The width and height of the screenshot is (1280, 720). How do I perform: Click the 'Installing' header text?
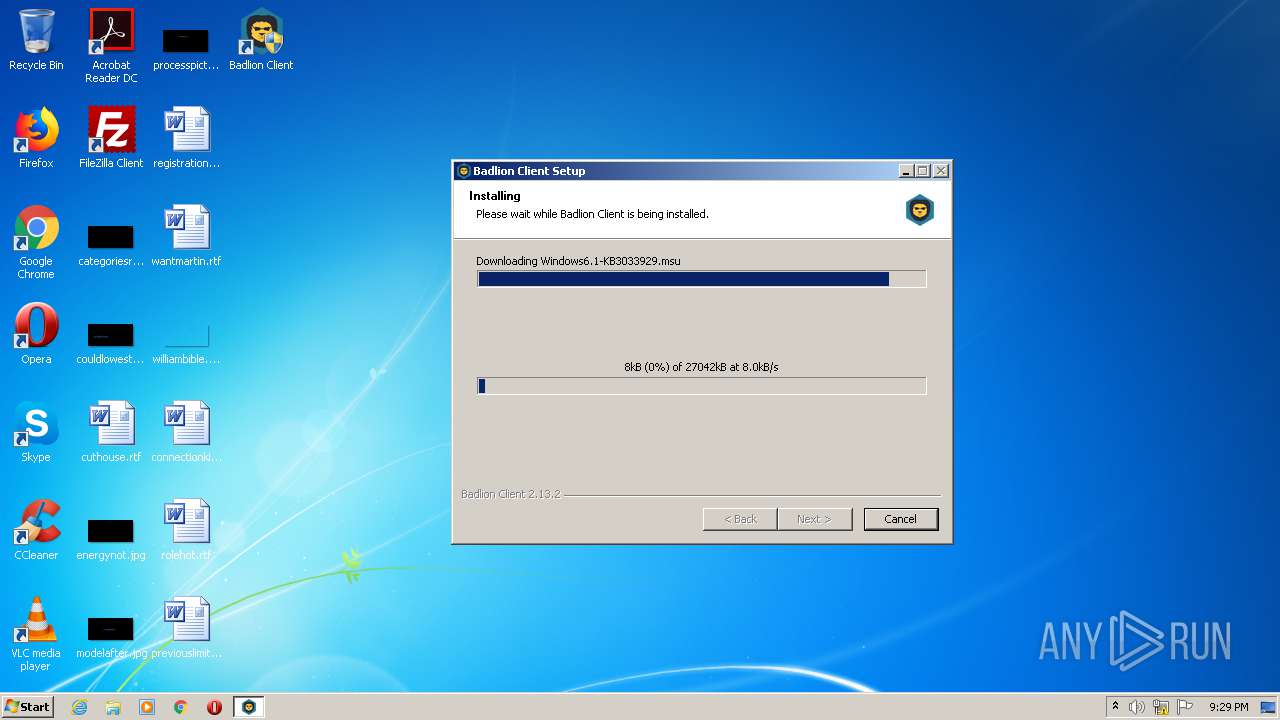pos(495,196)
